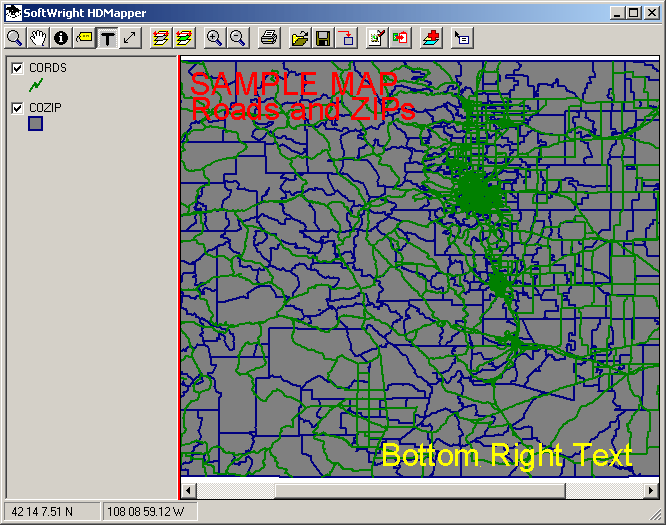Click the right scroll arrow
Viewport: 666px width, 525px height.
point(651,491)
